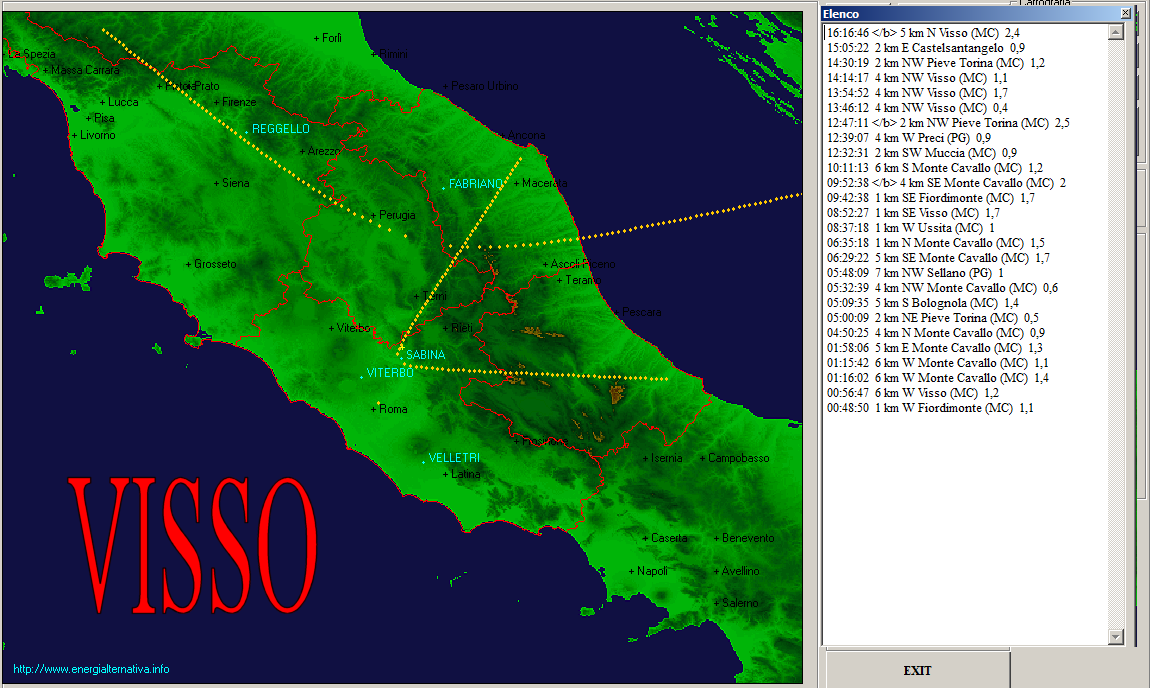This screenshot has width=1150, height=688.
Task: Click the Salerno city label on map
Action: pyautogui.click(x=740, y=603)
